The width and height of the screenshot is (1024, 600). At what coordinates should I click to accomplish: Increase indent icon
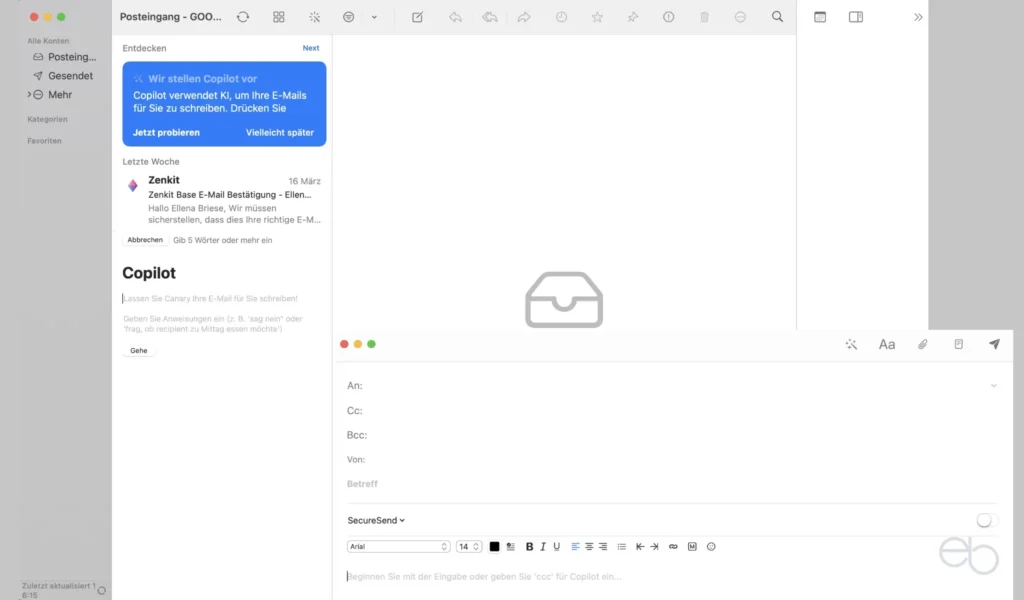[x=654, y=546]
